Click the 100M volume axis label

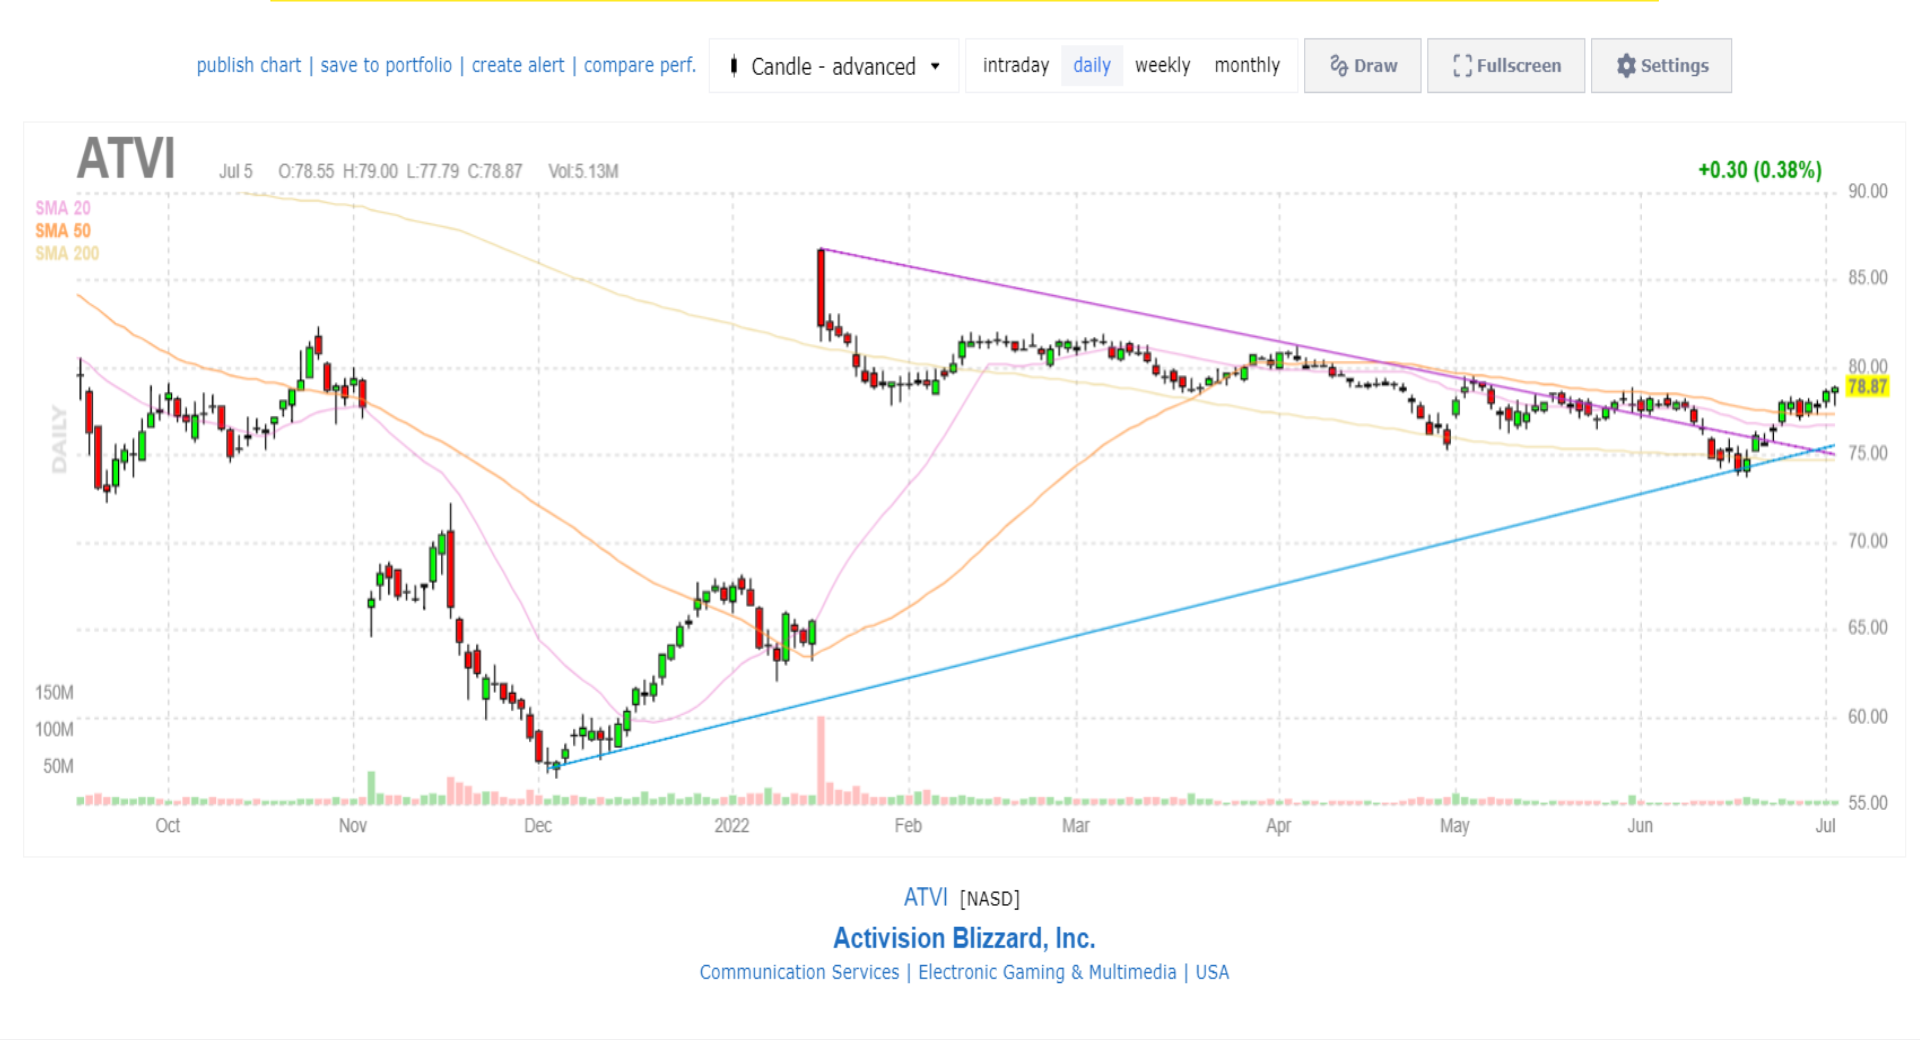point(54,730)
